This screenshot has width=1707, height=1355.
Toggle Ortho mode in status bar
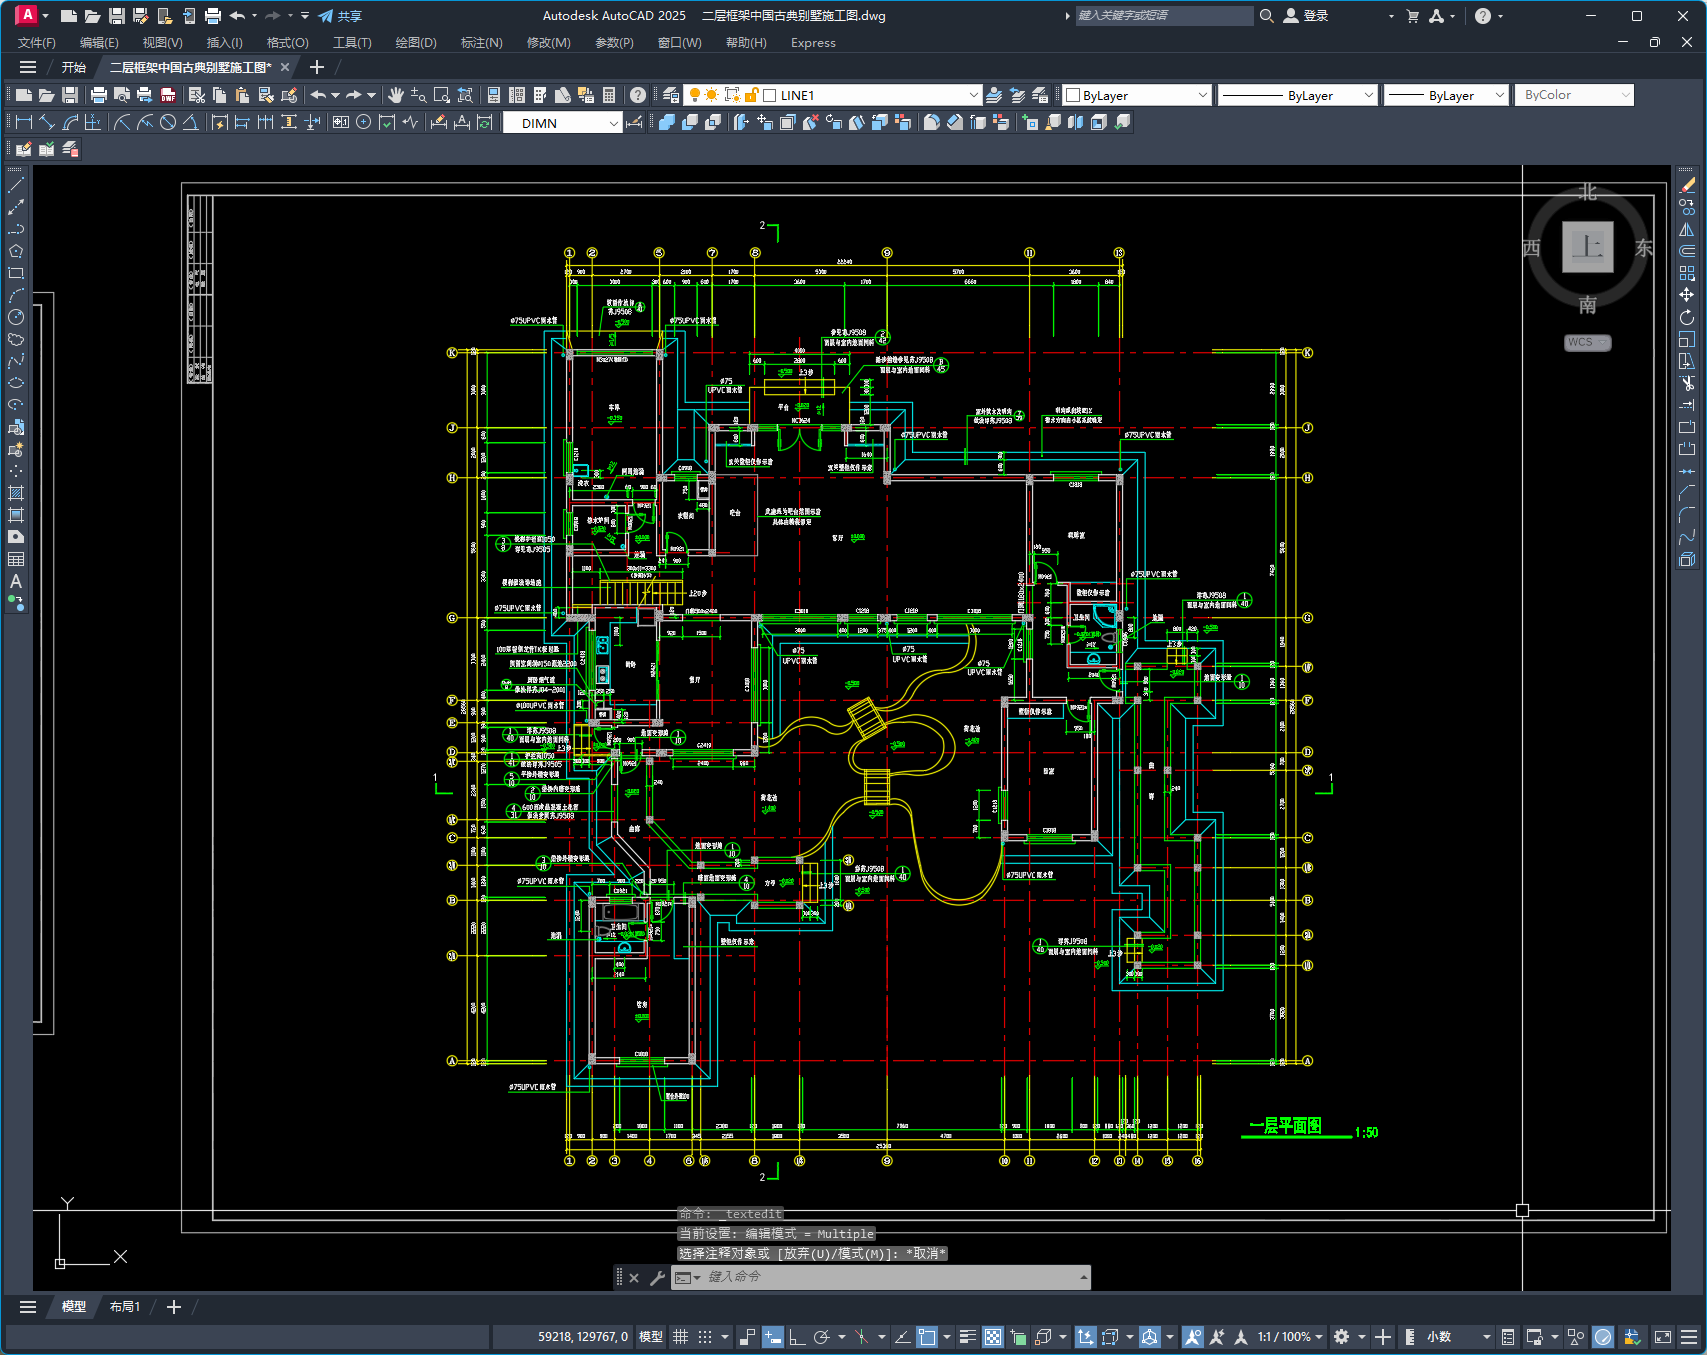click(x=797, y=1337)
